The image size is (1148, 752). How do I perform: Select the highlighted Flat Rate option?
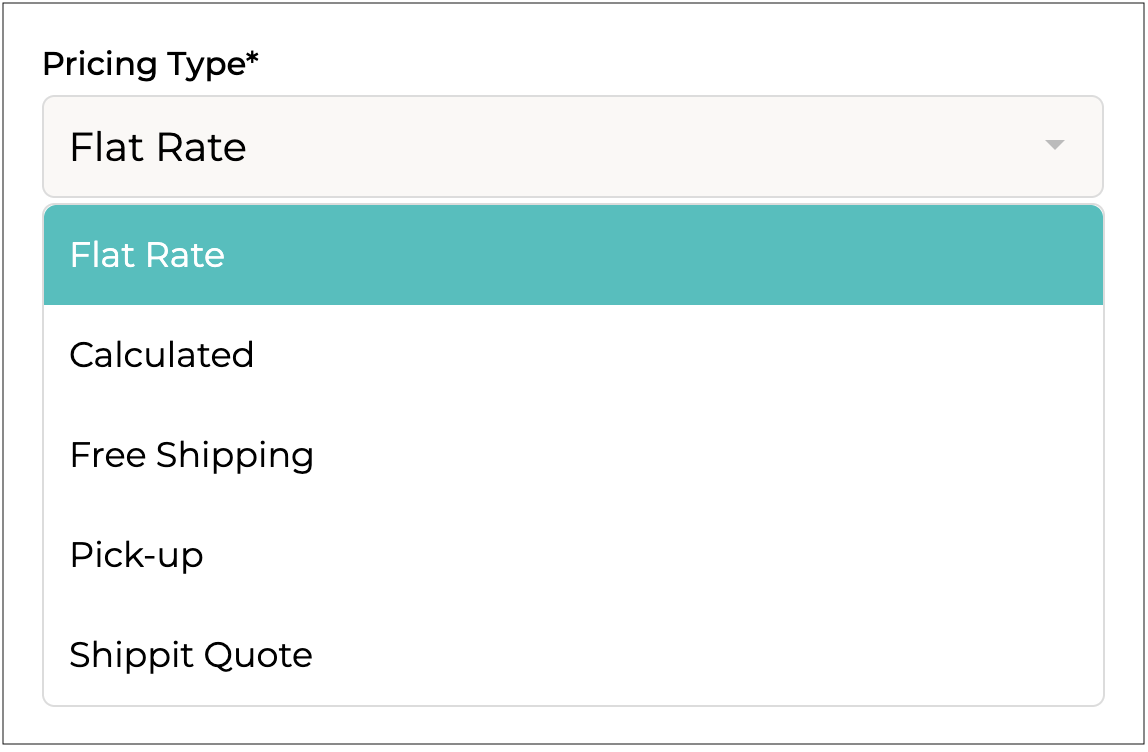(572, 255)
